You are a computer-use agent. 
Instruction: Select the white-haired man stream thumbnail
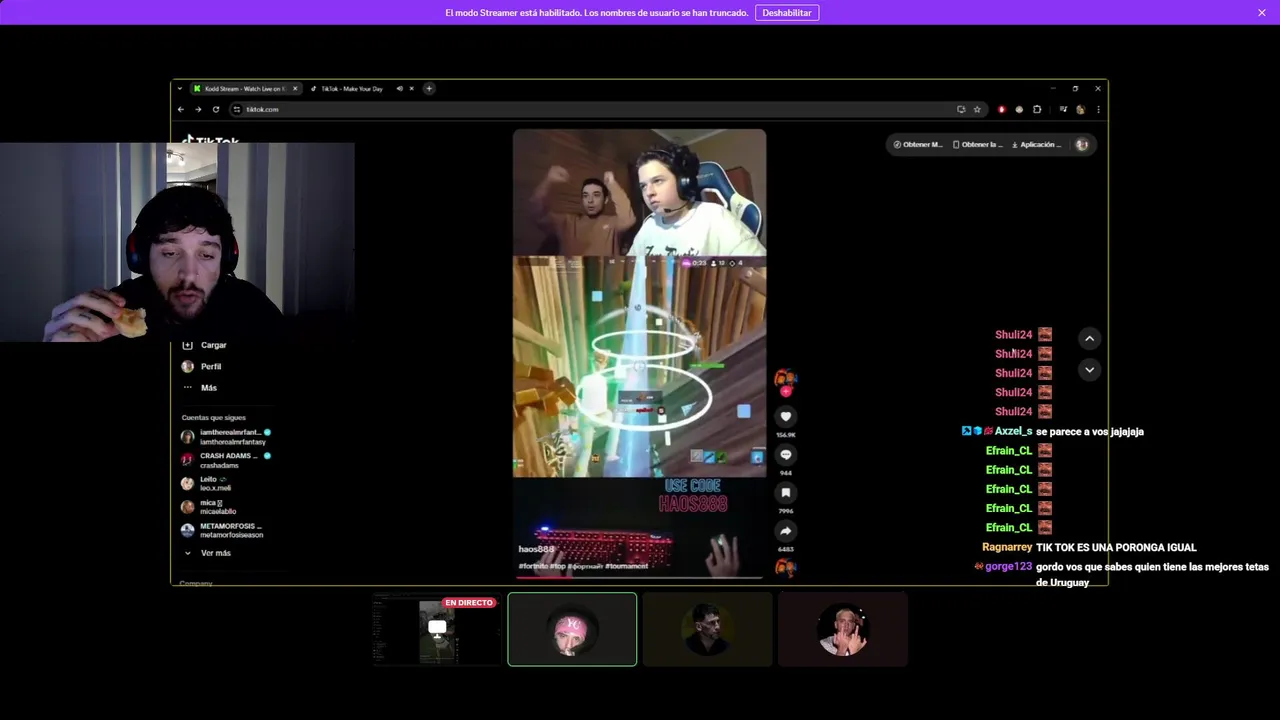point(843,629)
